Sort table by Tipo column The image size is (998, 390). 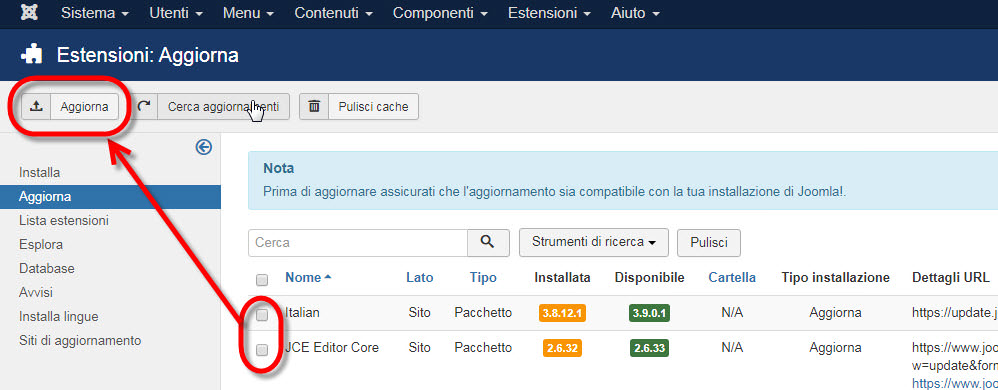pyautogui.click(x=483, y=277)
